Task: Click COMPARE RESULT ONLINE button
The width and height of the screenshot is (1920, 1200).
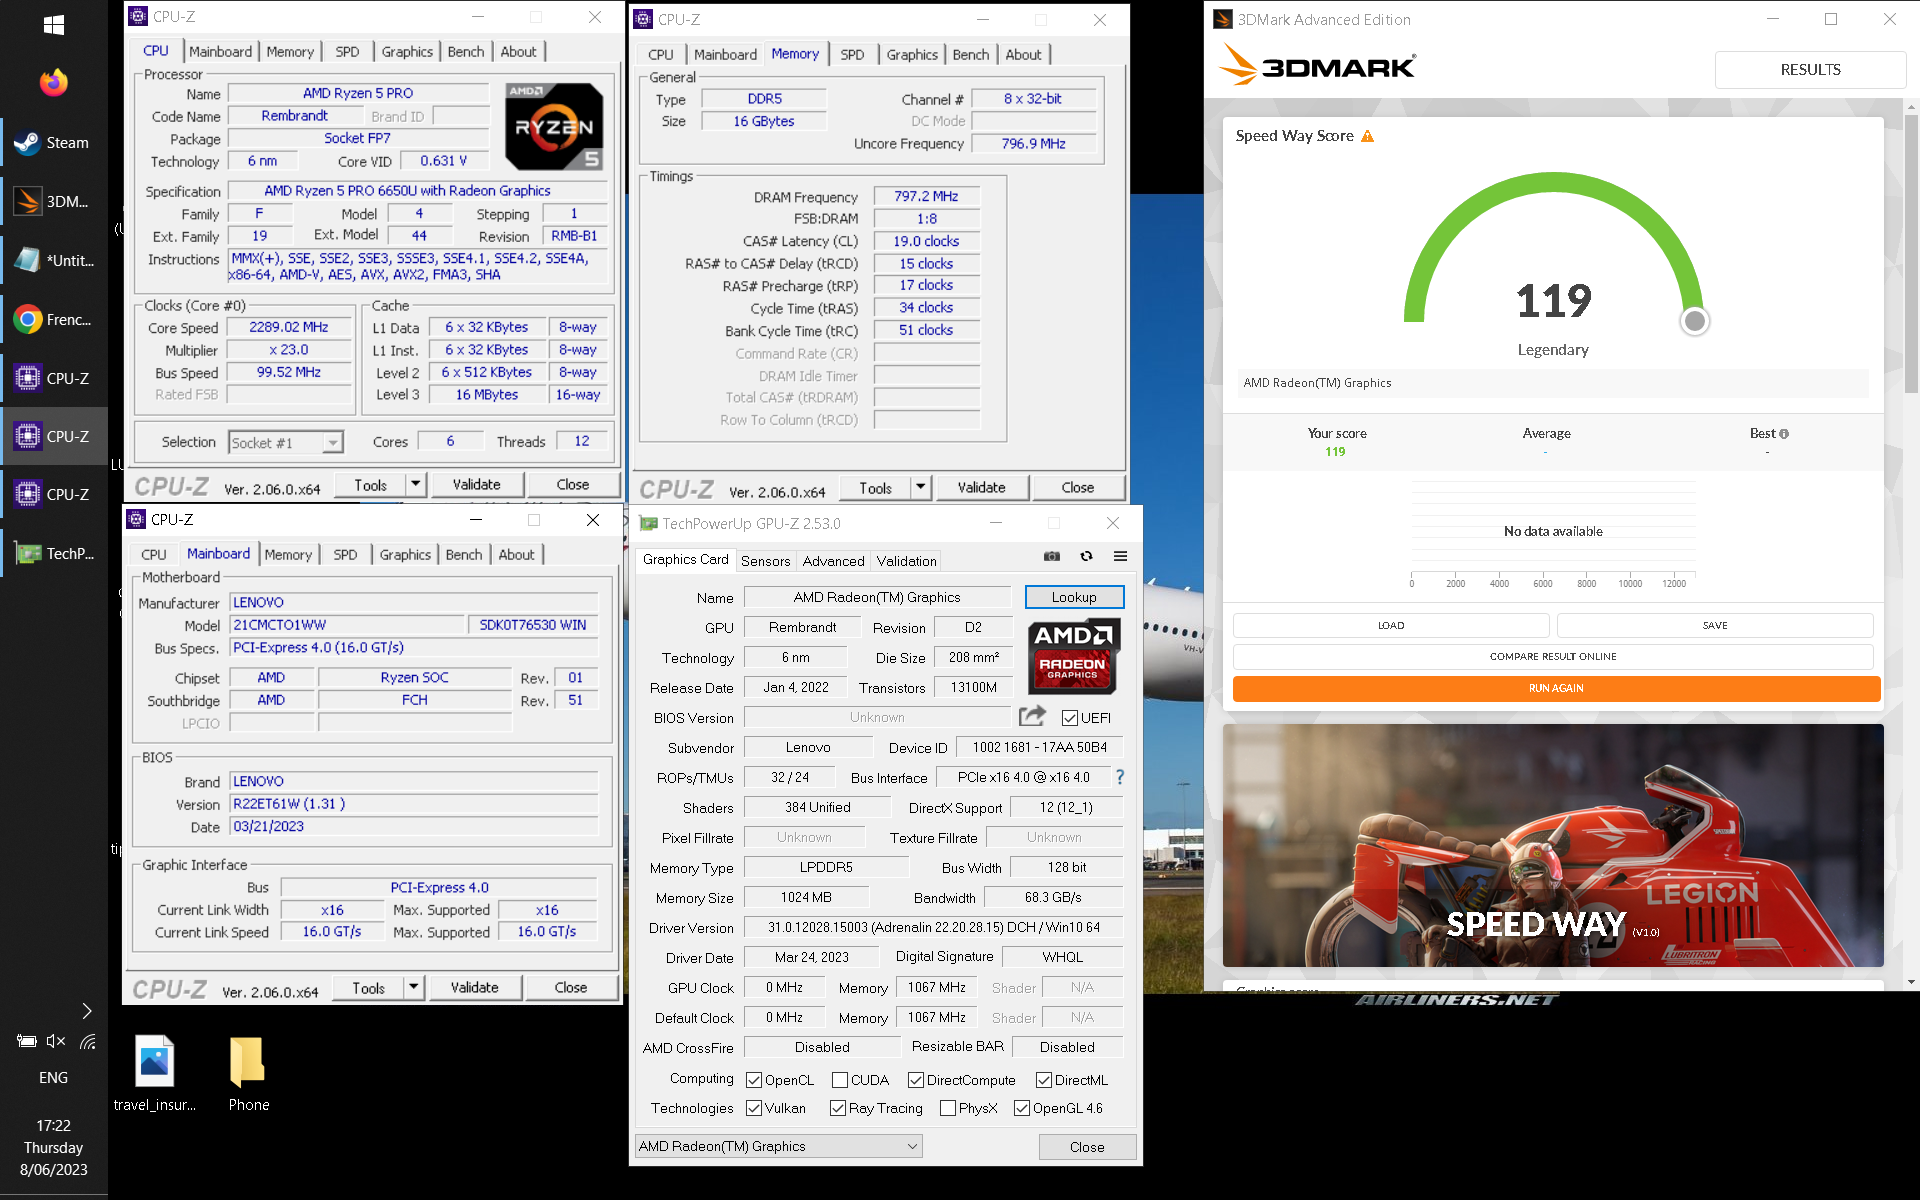Action: tap(1553, 657)
